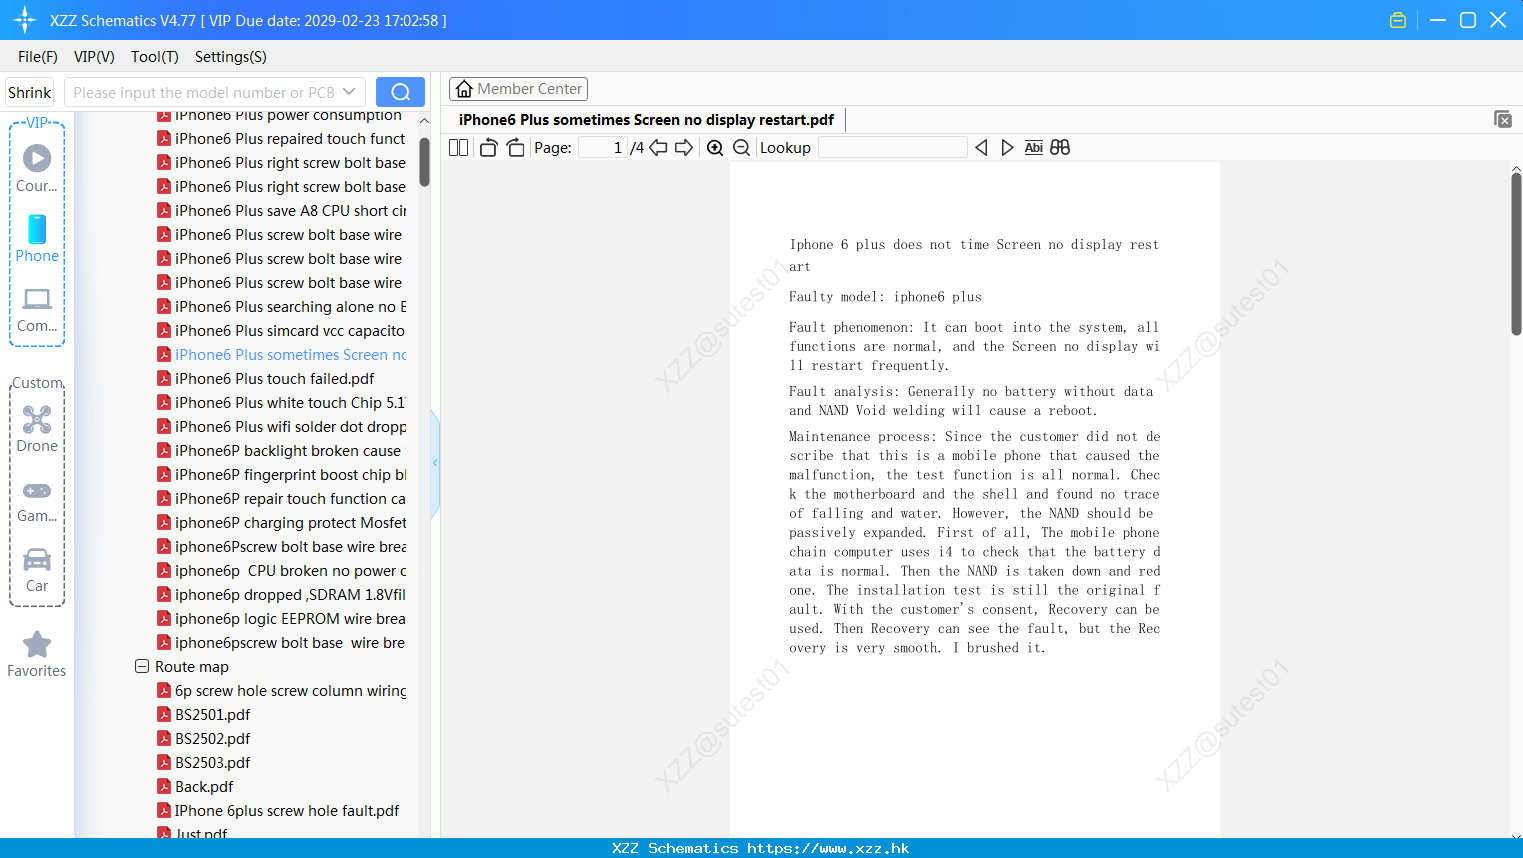The height and width of the screenshot is (858, 1523).
Task: Click the PDF viewer vertical scrollbar
Action: pos(1516,255)
